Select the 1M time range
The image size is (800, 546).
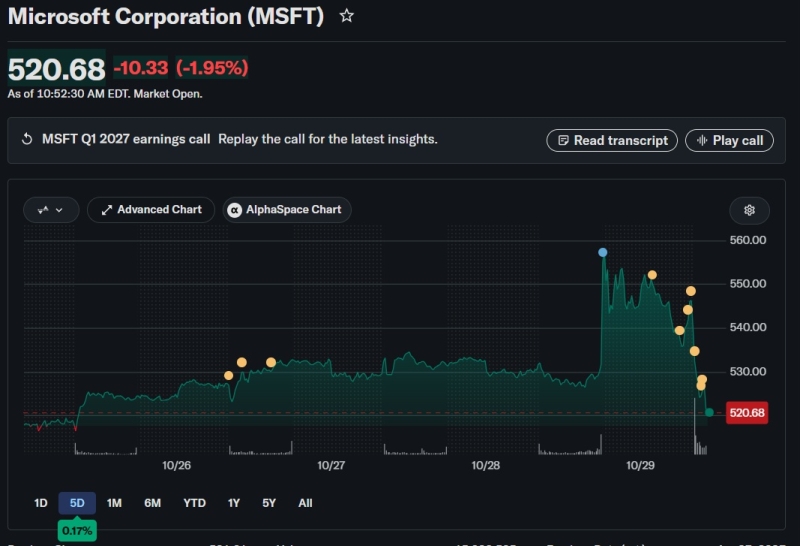point(114,503)
